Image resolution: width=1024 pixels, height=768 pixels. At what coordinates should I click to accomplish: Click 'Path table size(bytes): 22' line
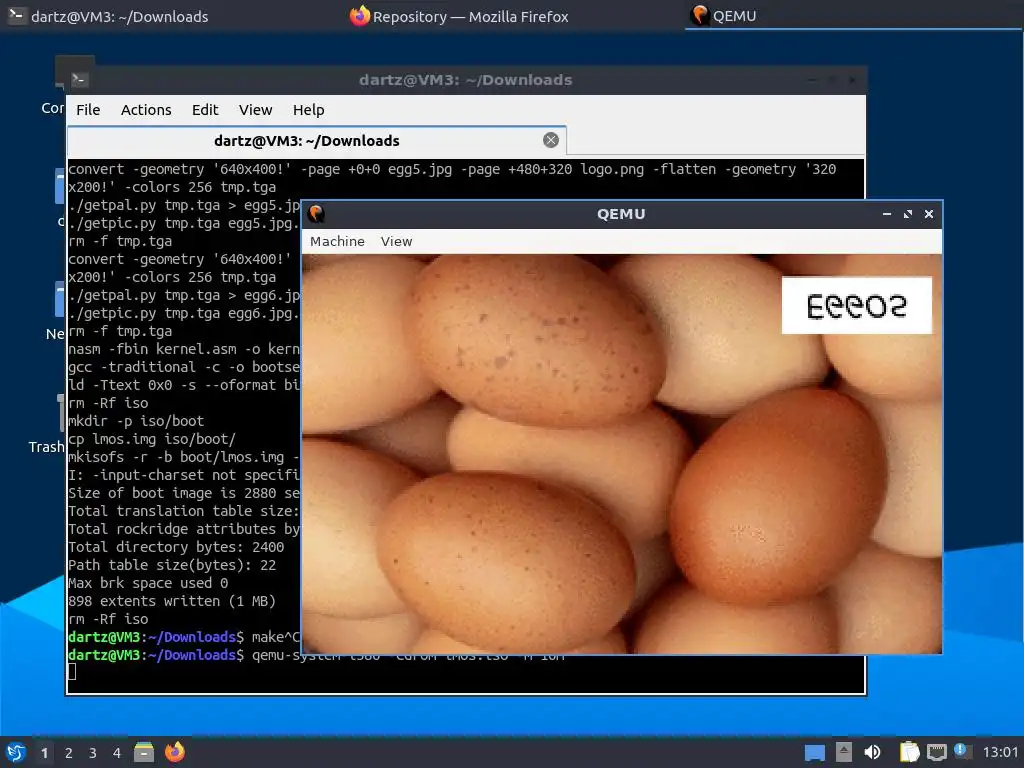172,565
